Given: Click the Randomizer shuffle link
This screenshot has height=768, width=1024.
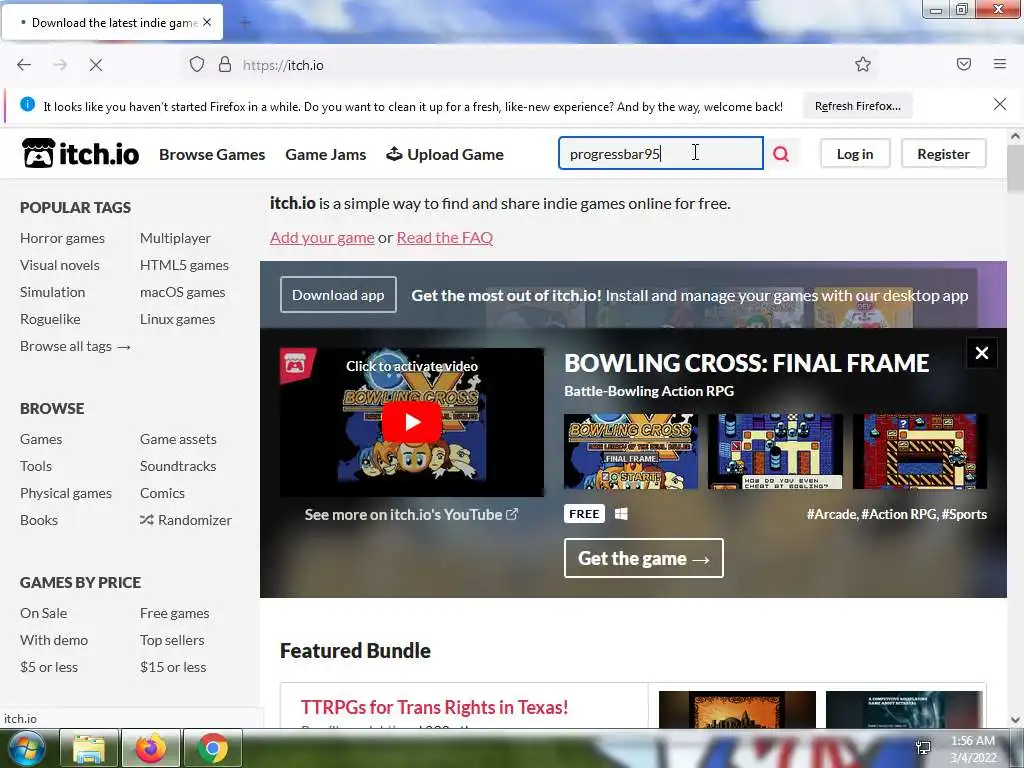Looking at the screenshot, I should 186,520.
